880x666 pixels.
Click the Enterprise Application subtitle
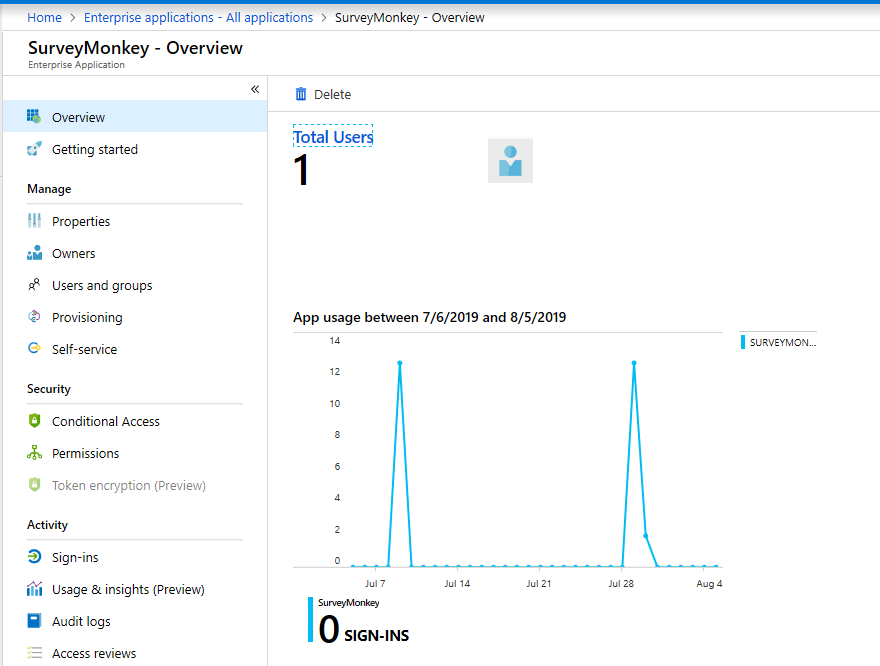pos(76,65)
